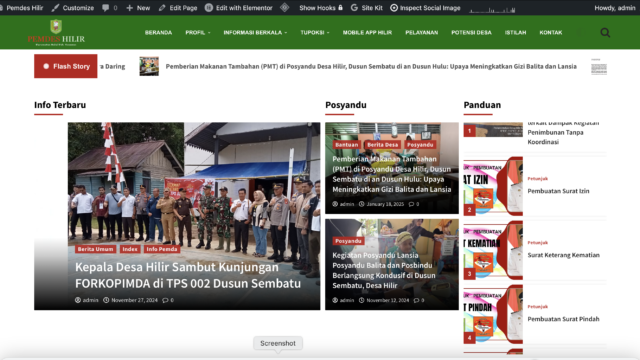The width and height of the screenshot is (640, 360).
Task: Click the plus New item in admin bar
Action: [x=138, y=8]
